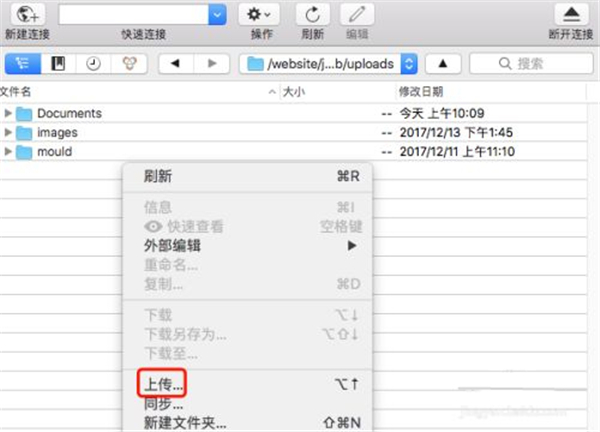This screenshot has height=432, width=600.
Task: Go to parent folder with up arrow
Action: (x=443, y=64)
